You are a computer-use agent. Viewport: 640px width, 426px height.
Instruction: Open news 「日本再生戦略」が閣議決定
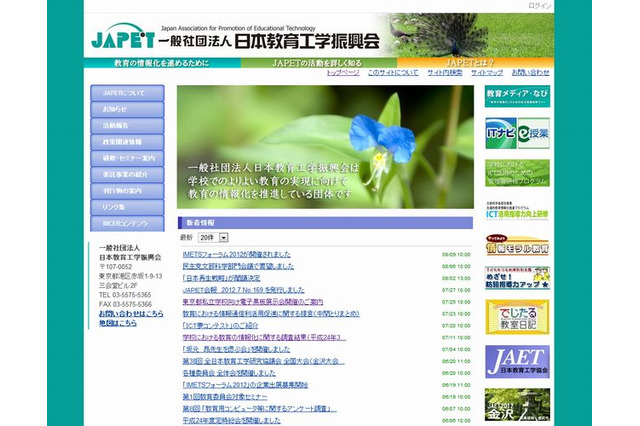click(222, 278)
